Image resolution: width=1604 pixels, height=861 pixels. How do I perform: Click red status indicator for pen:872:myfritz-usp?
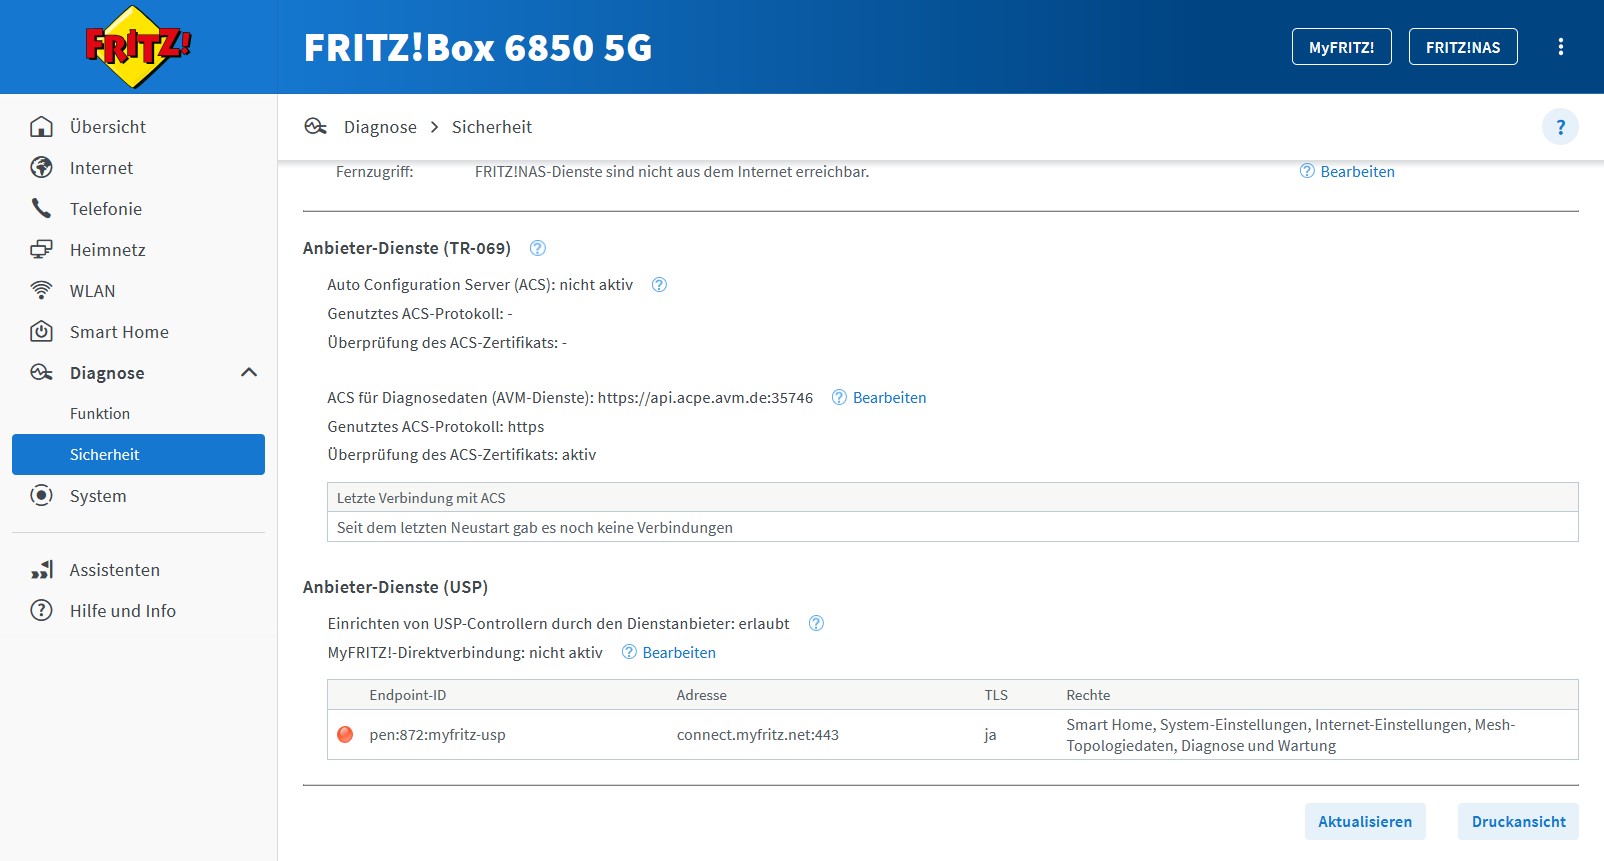(x=345, y=735)
